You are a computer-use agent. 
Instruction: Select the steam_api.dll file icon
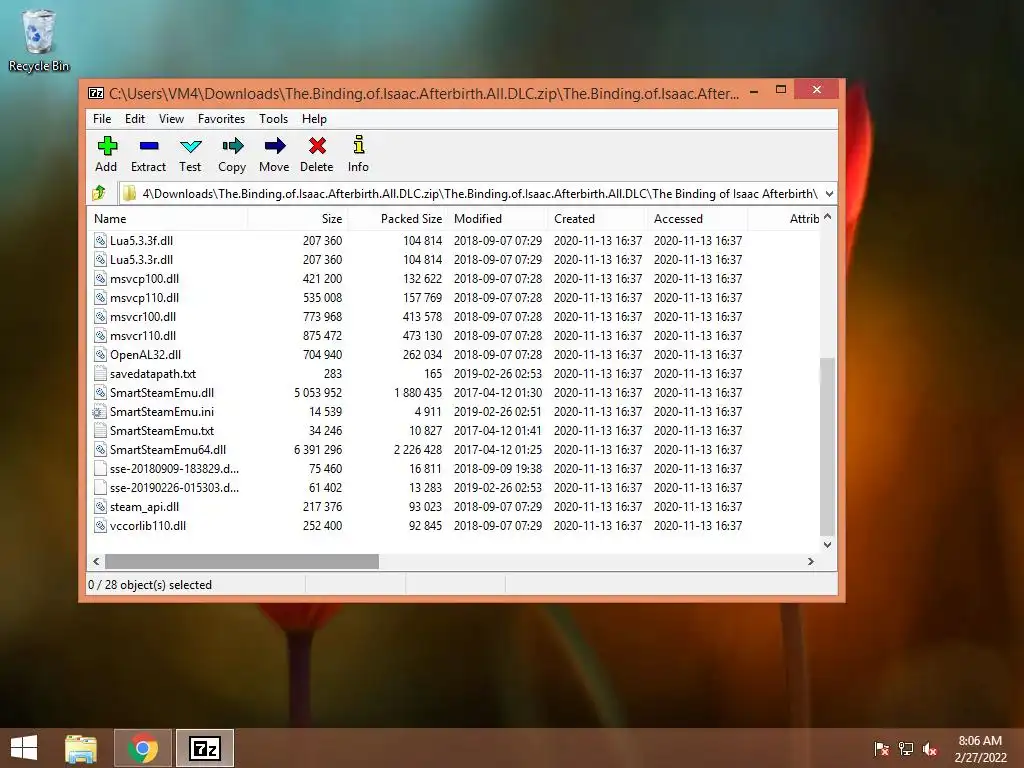pyautogui.click(x=100, y=506)
